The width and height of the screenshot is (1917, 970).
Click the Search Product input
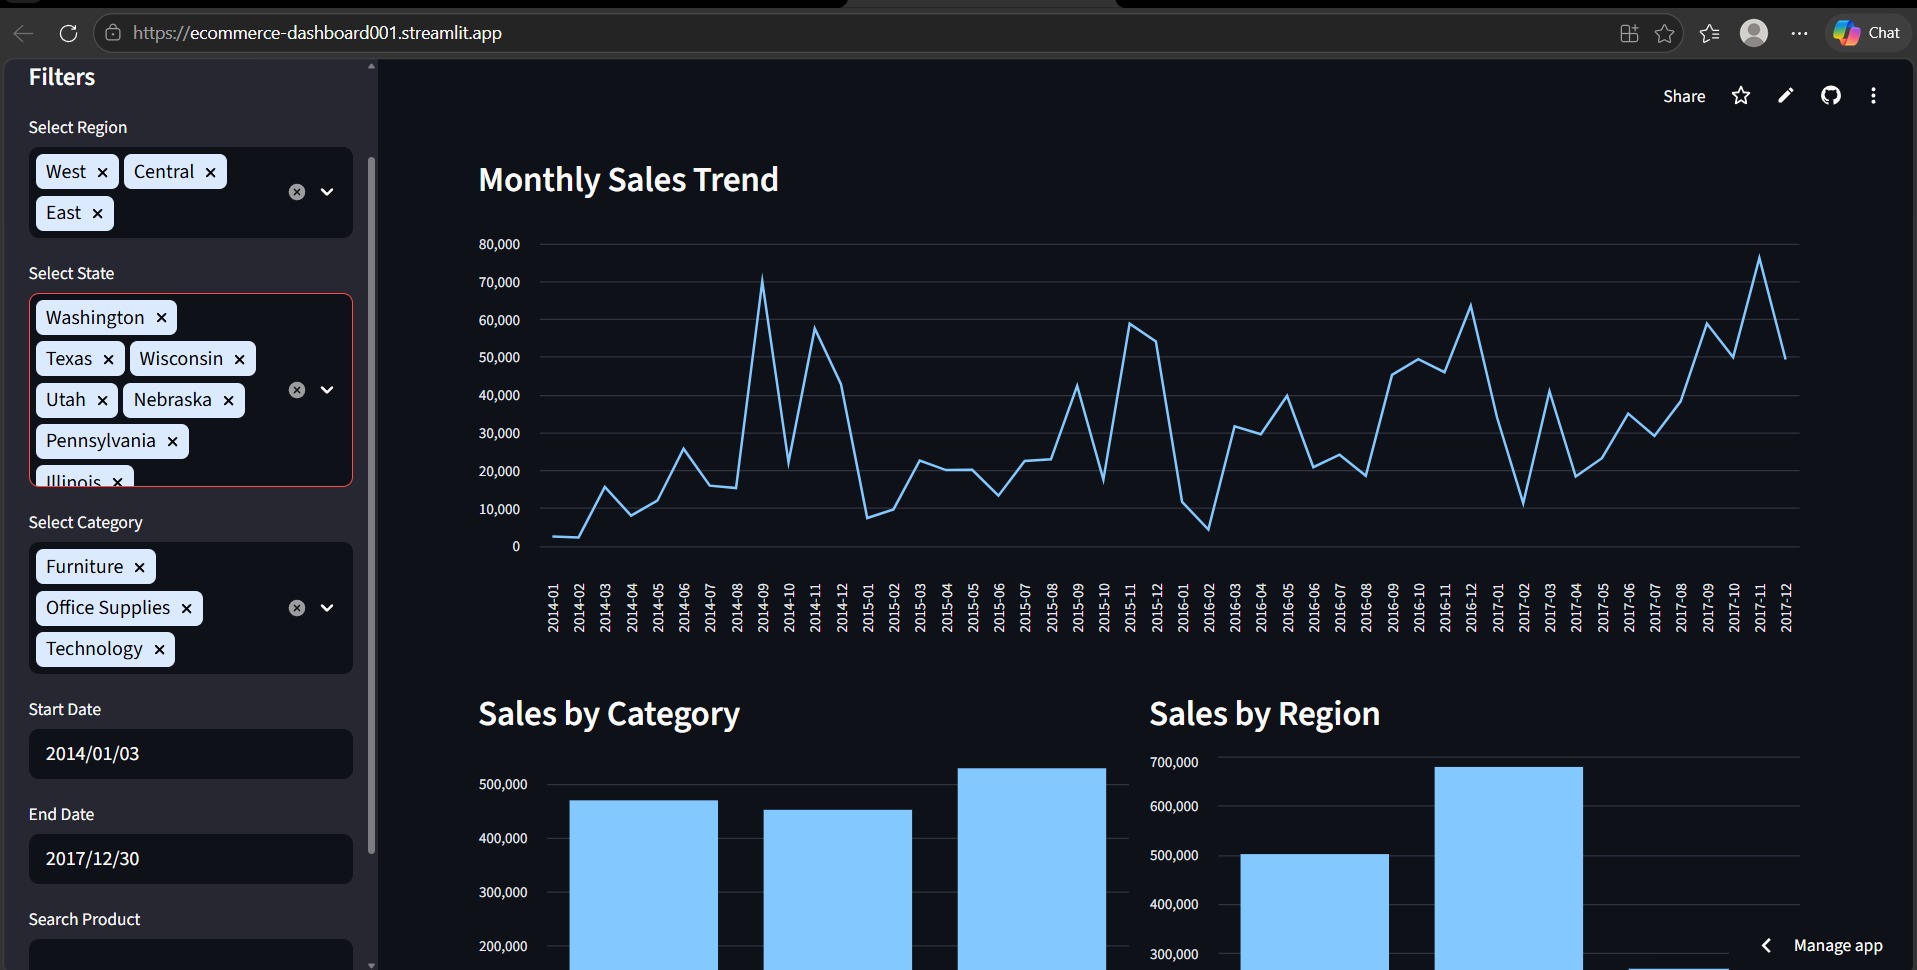191,954
